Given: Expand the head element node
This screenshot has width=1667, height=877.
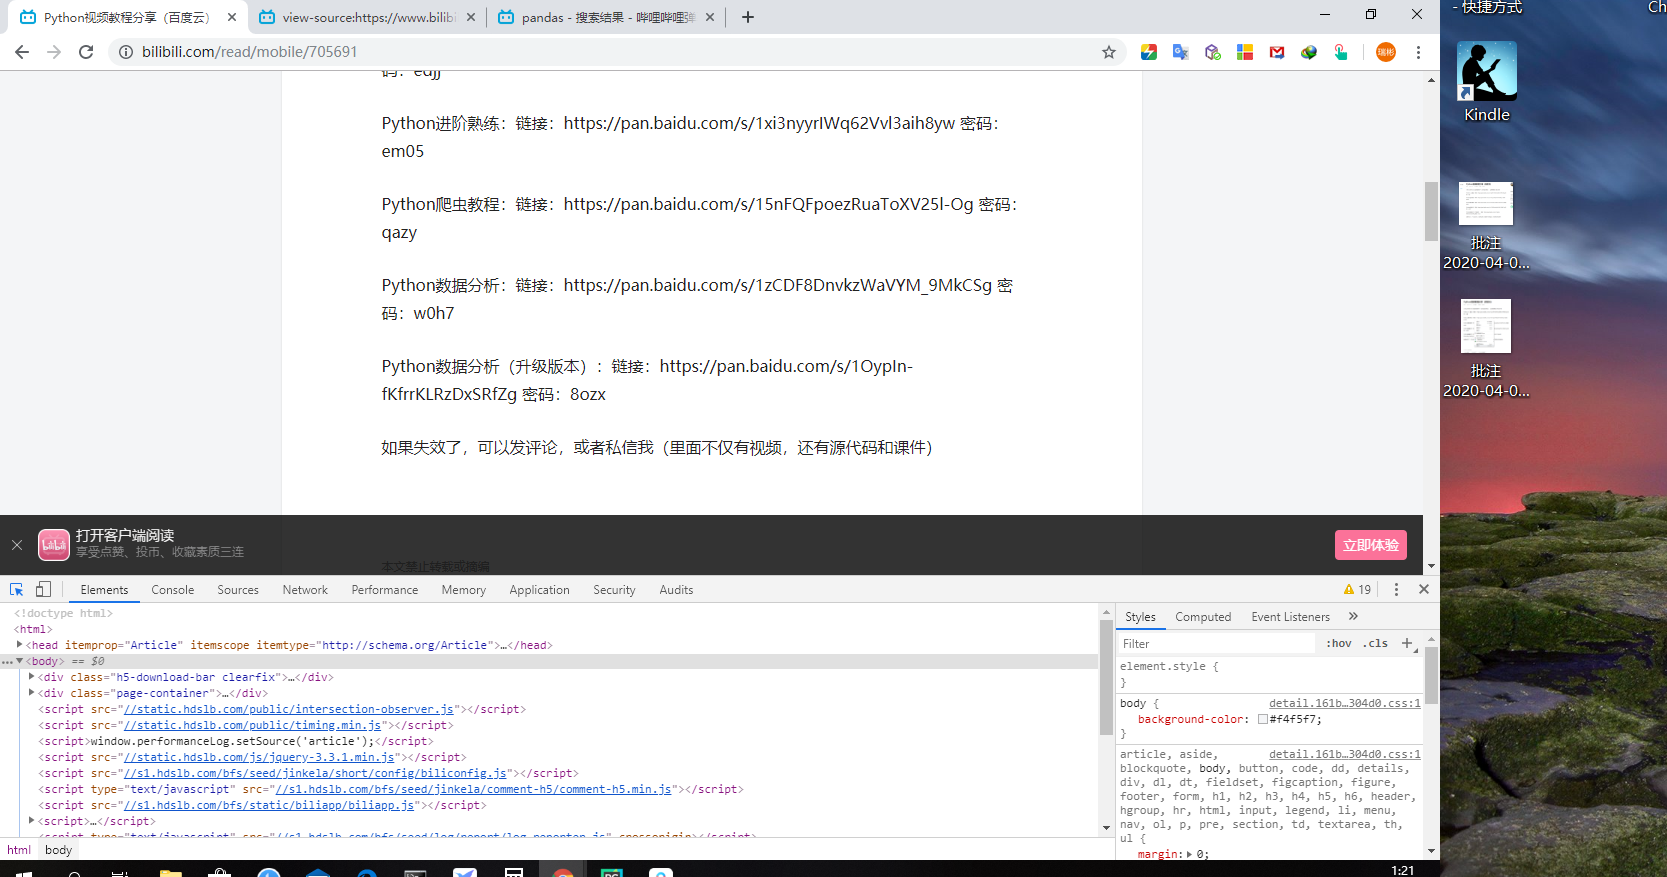Looking at the screenshot, I should [x=20, y=645].
